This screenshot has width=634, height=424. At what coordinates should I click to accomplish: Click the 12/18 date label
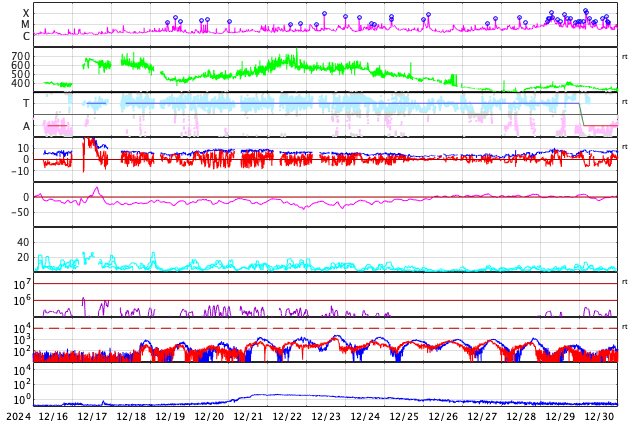[131, 416]
